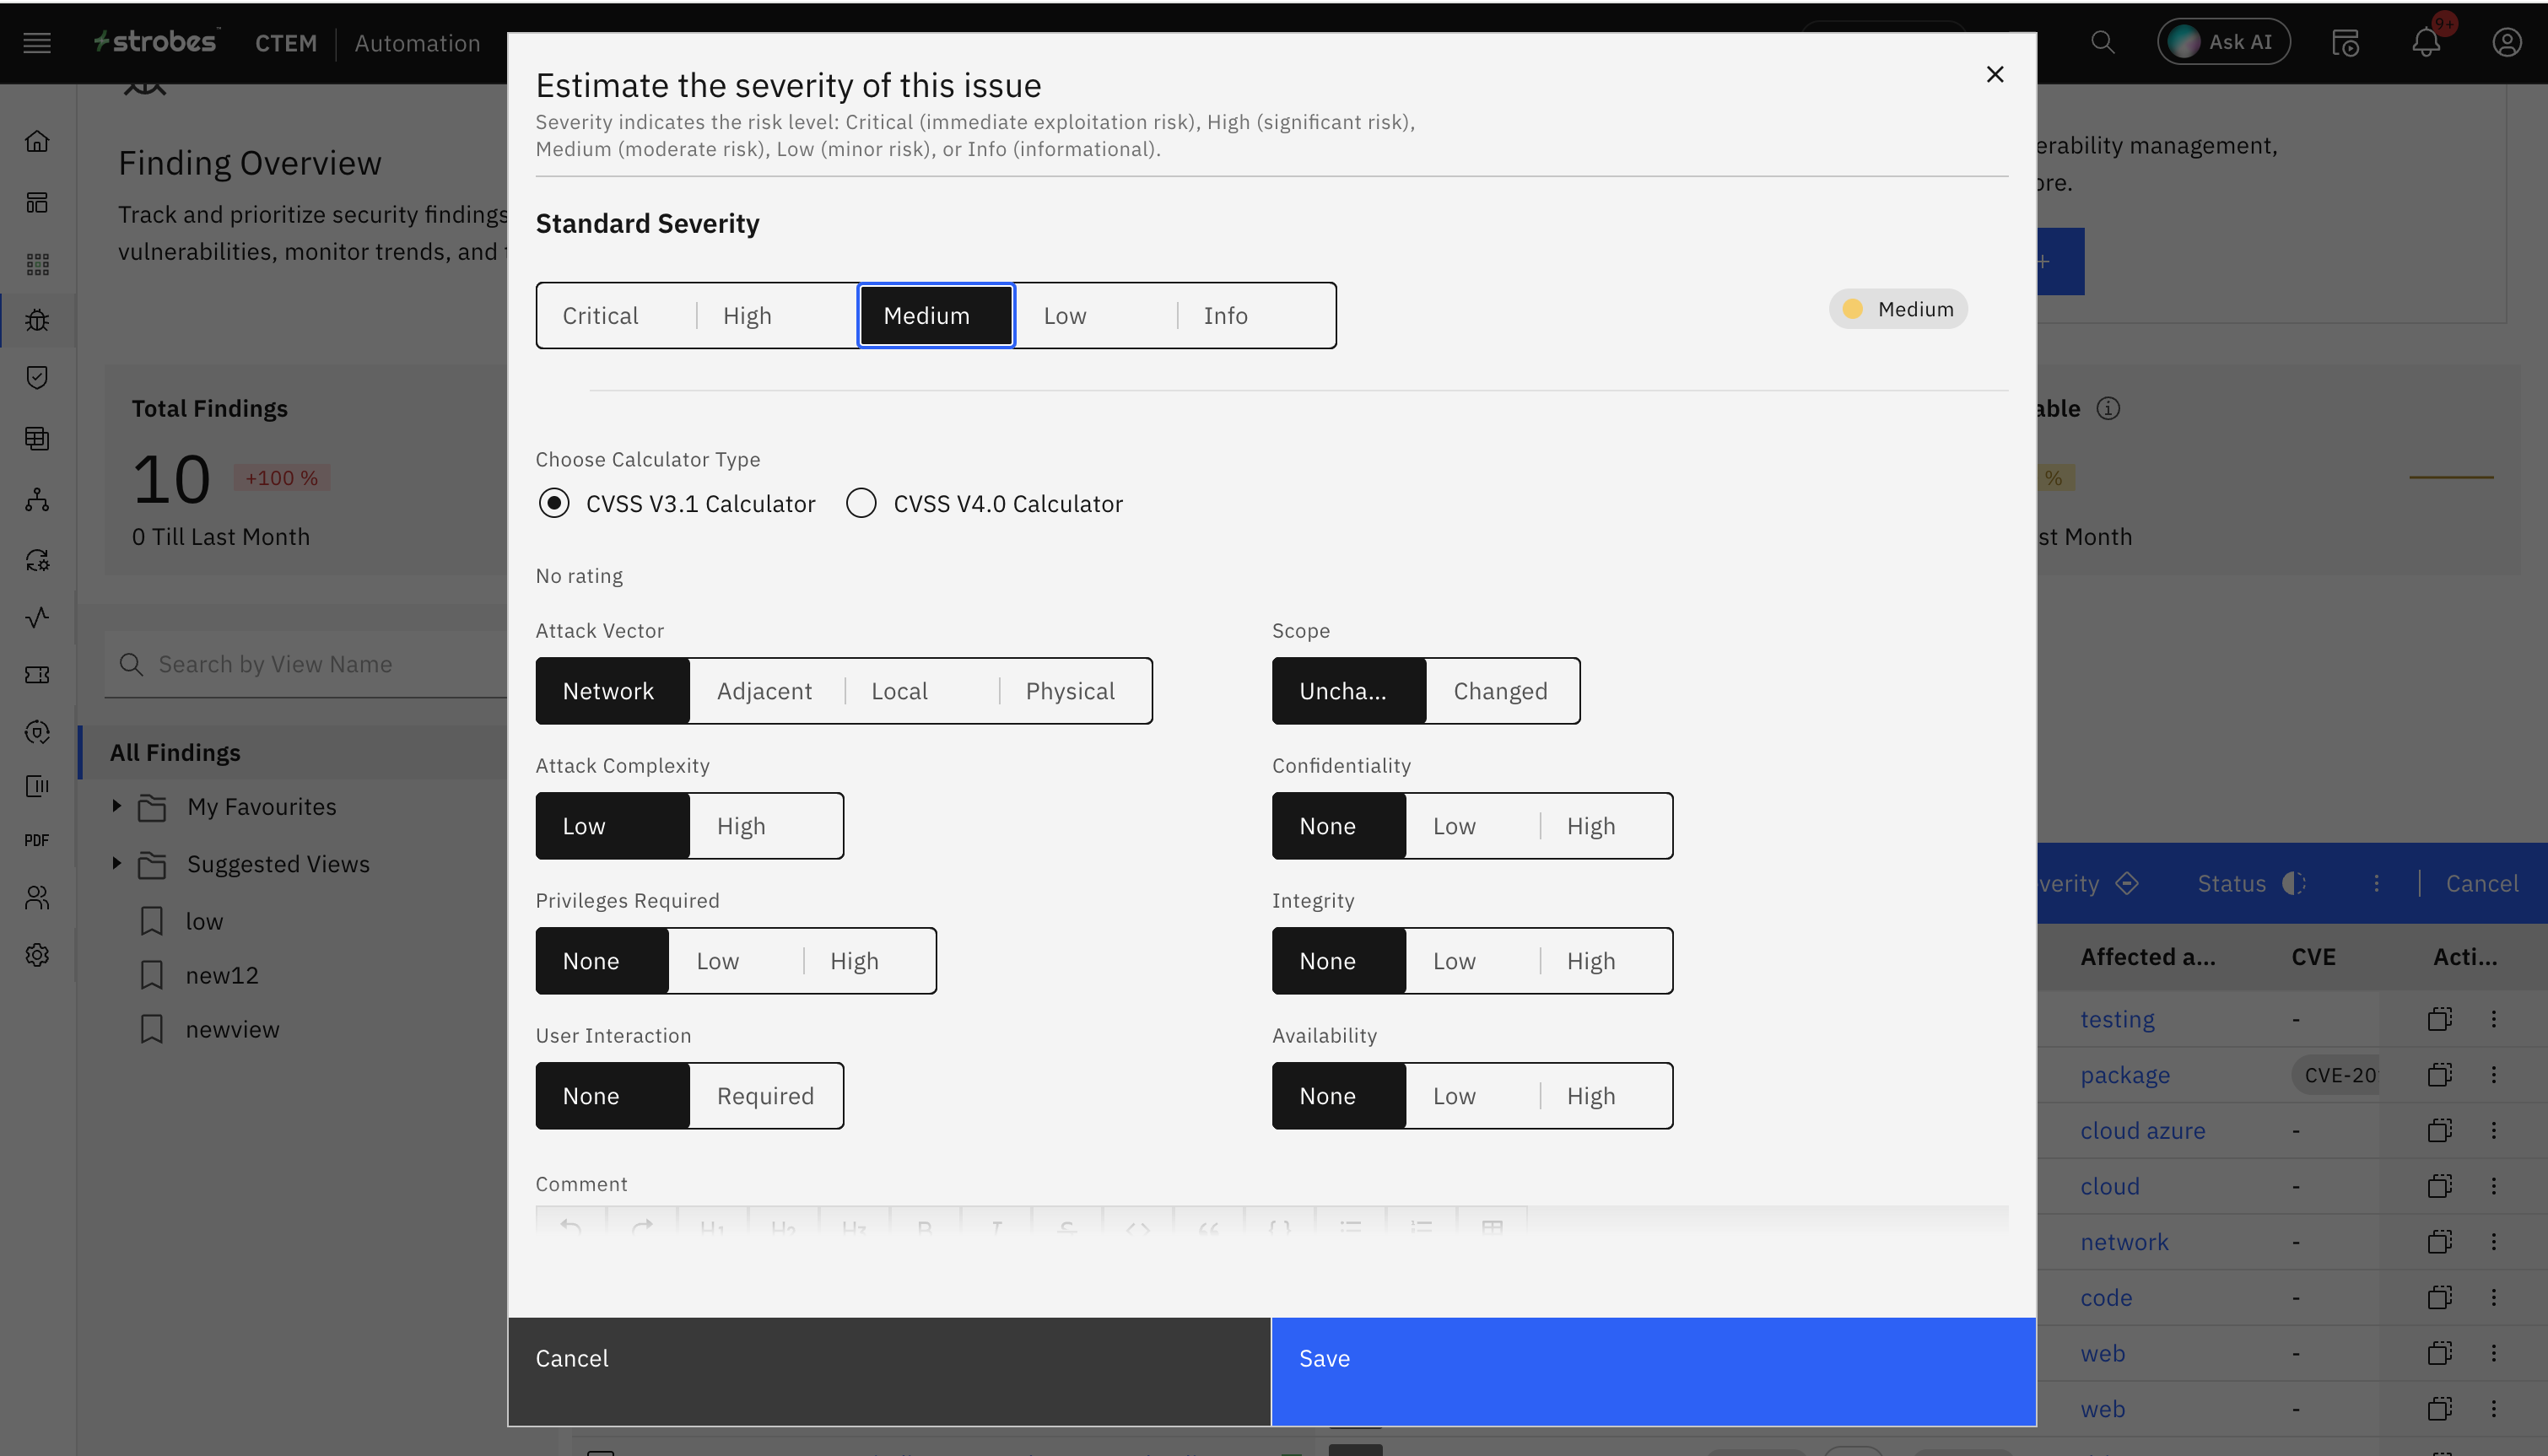Switch to the Automation tab

pos(417,43)
